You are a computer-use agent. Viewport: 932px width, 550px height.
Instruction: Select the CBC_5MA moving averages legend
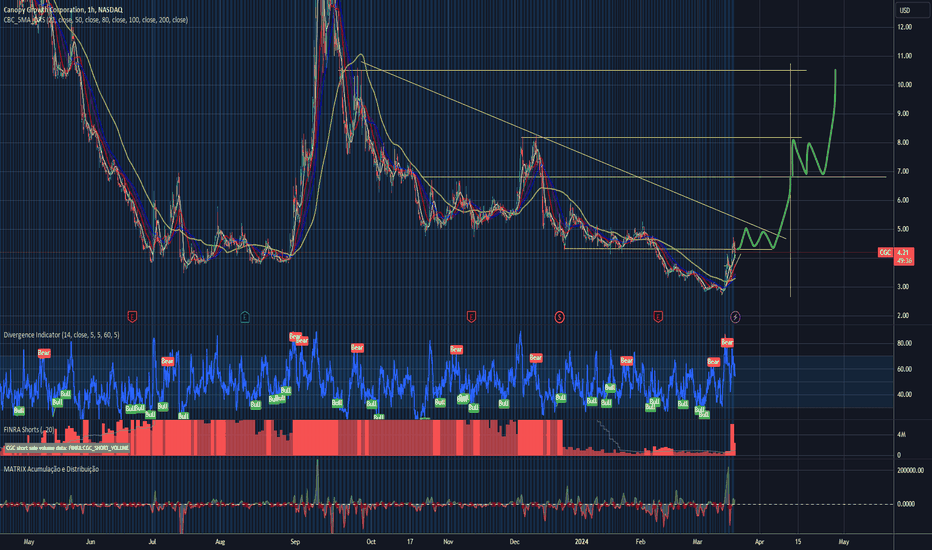pyautogui.click(x=96, y=20)
